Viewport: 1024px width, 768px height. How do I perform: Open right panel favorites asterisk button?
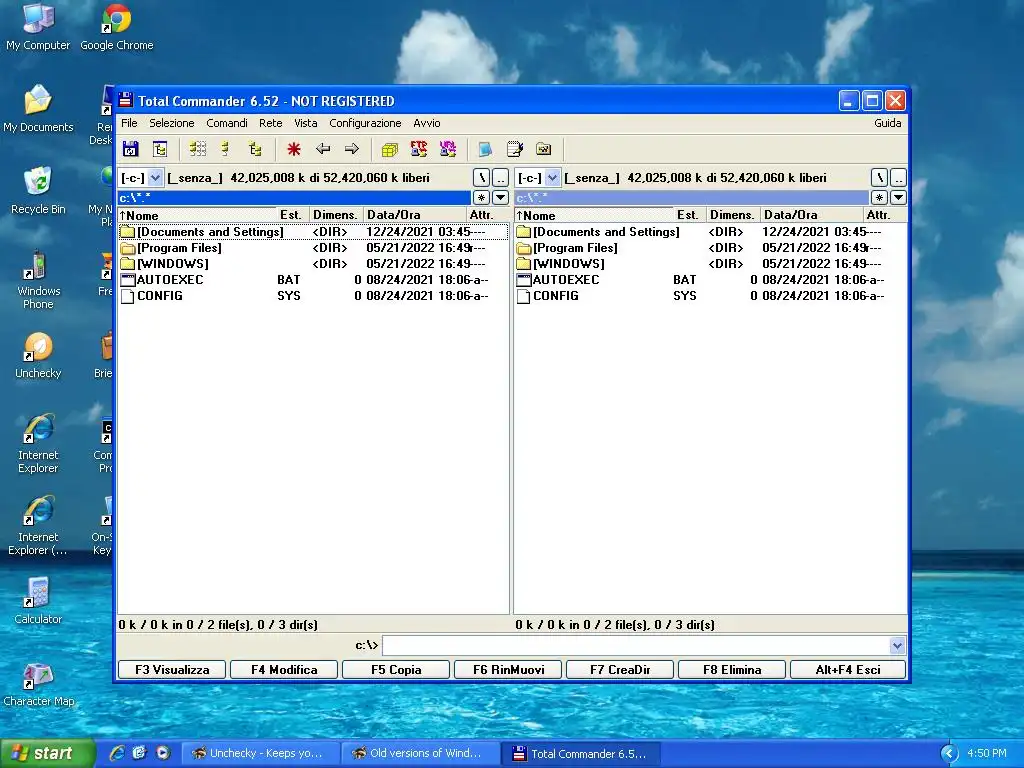(880, 197)
